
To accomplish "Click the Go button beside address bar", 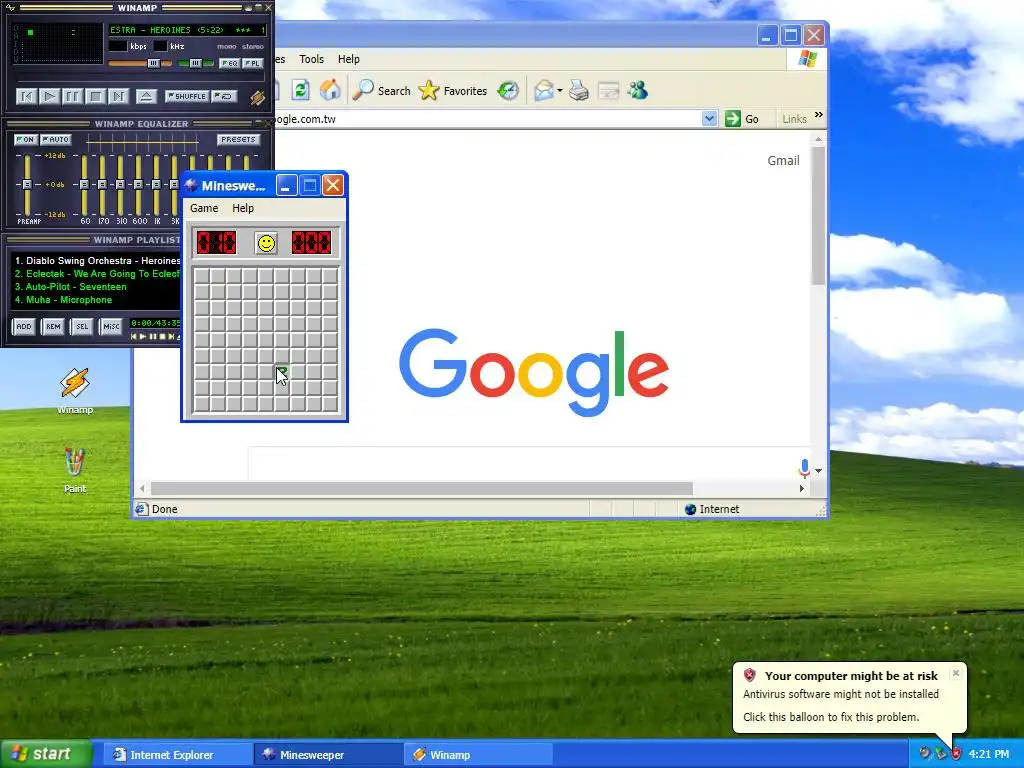I will (742, 119).
